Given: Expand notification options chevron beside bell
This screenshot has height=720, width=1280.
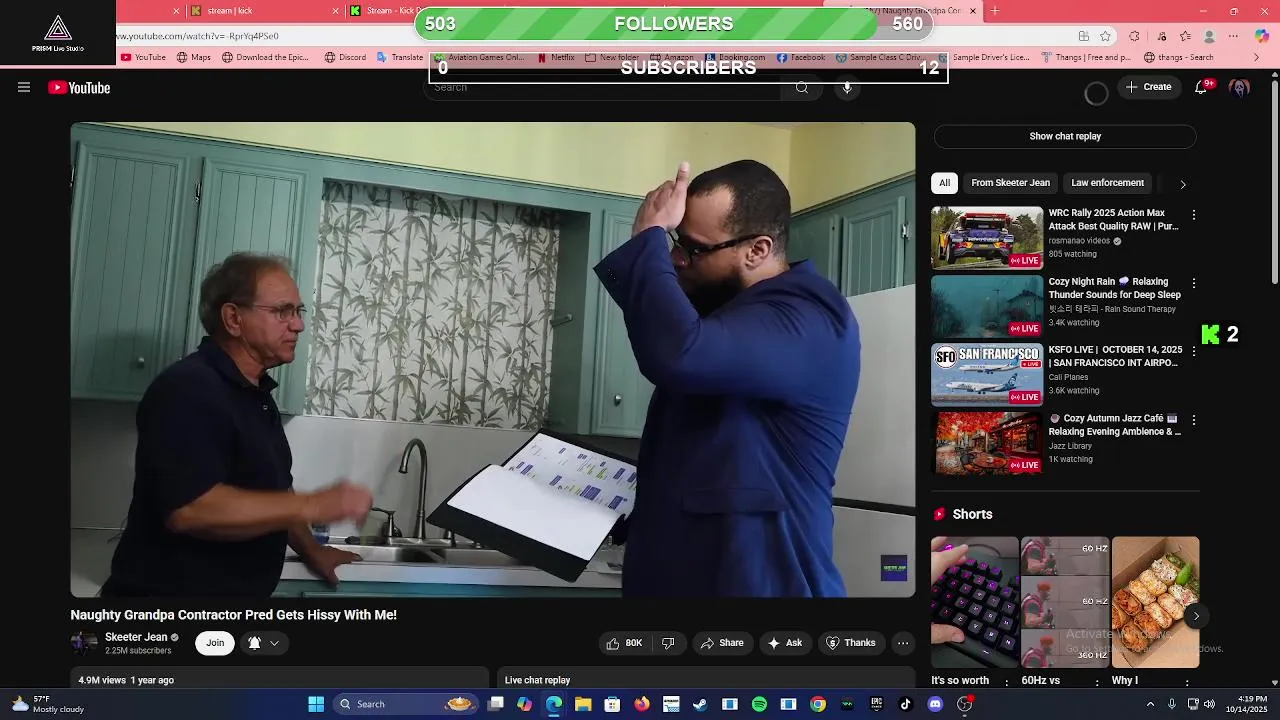Looking at the screenshot, I should click(x=274, y=643).
